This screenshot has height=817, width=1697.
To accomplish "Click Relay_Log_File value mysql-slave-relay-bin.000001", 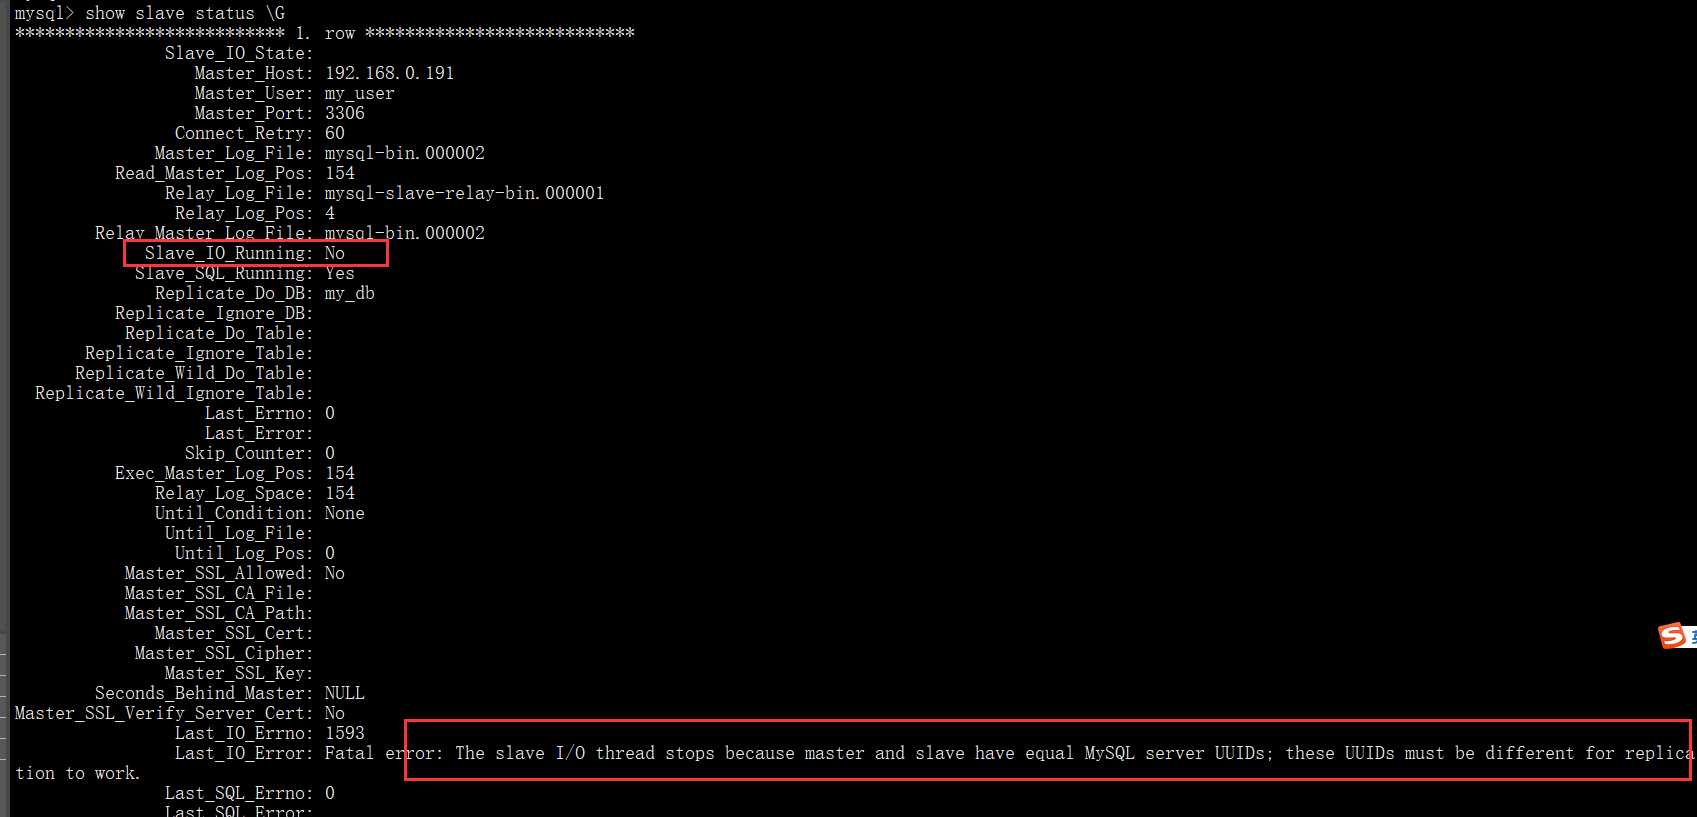I will (464, 193).
